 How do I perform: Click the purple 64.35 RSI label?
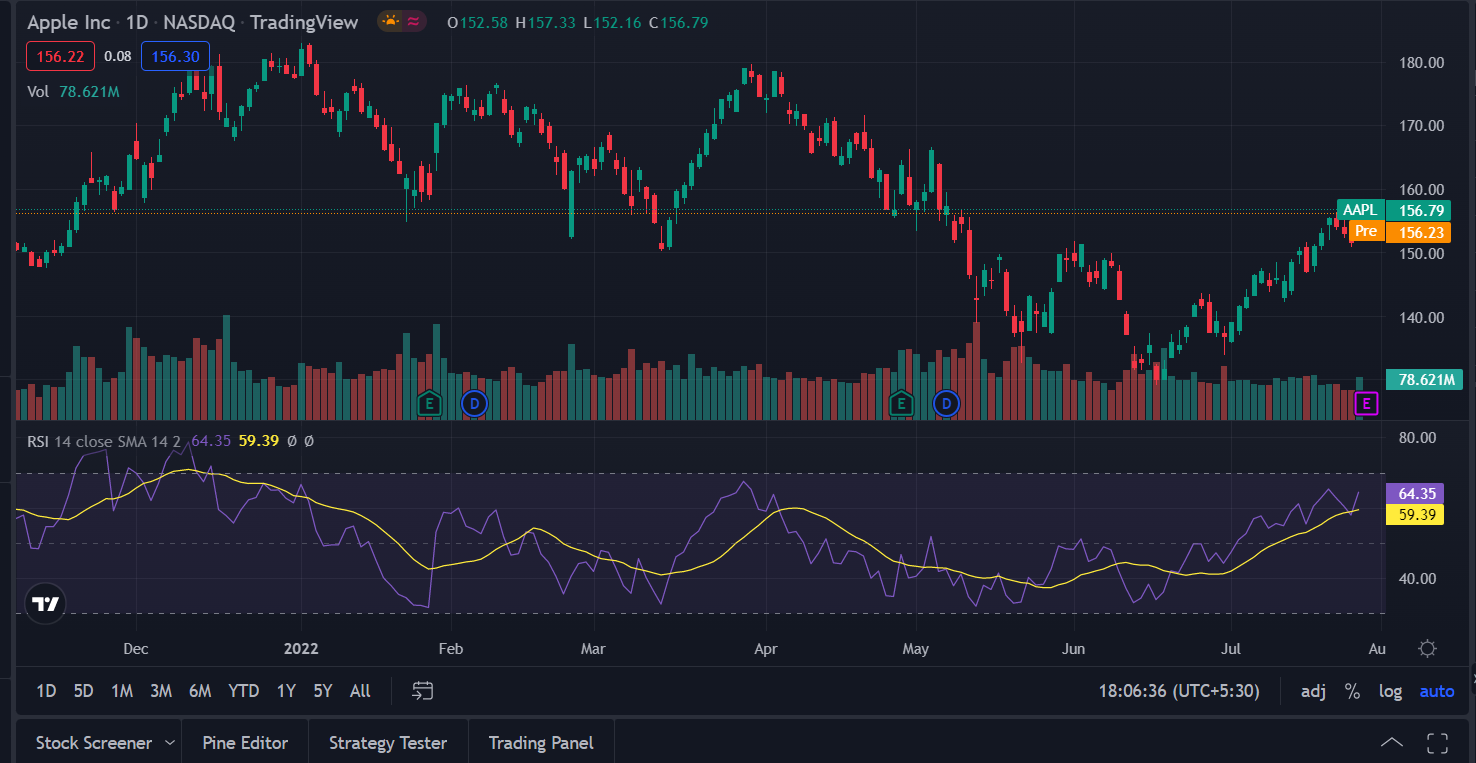(x=1415, y=493)
